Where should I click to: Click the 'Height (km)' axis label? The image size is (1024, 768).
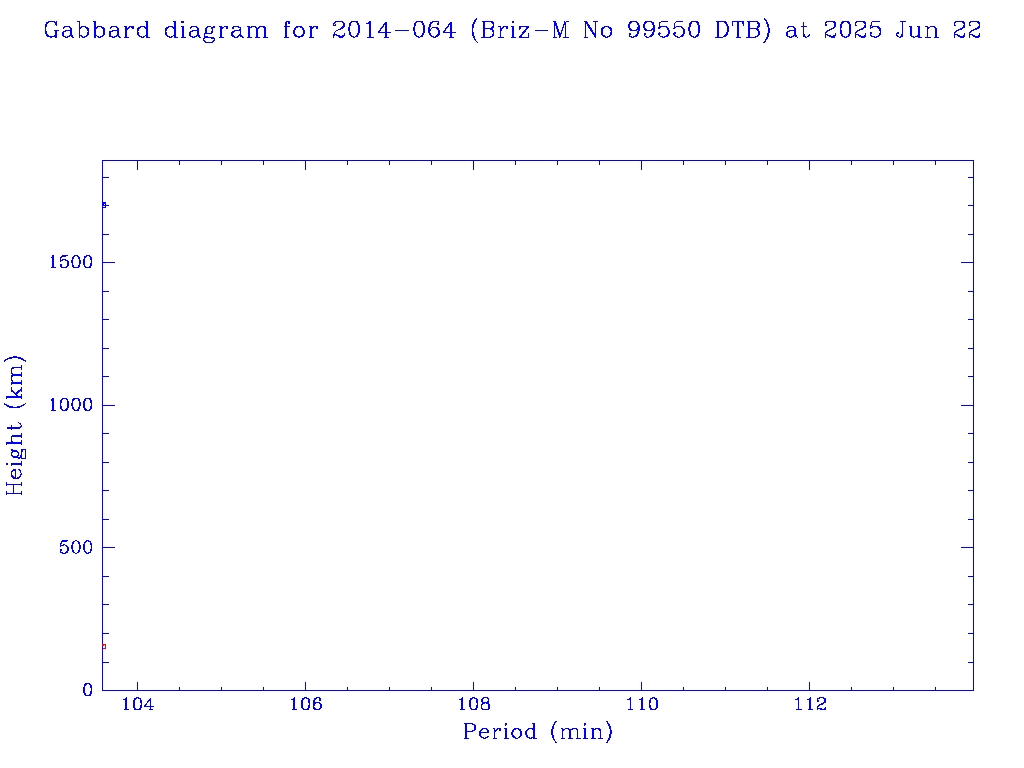coord(15,425)
